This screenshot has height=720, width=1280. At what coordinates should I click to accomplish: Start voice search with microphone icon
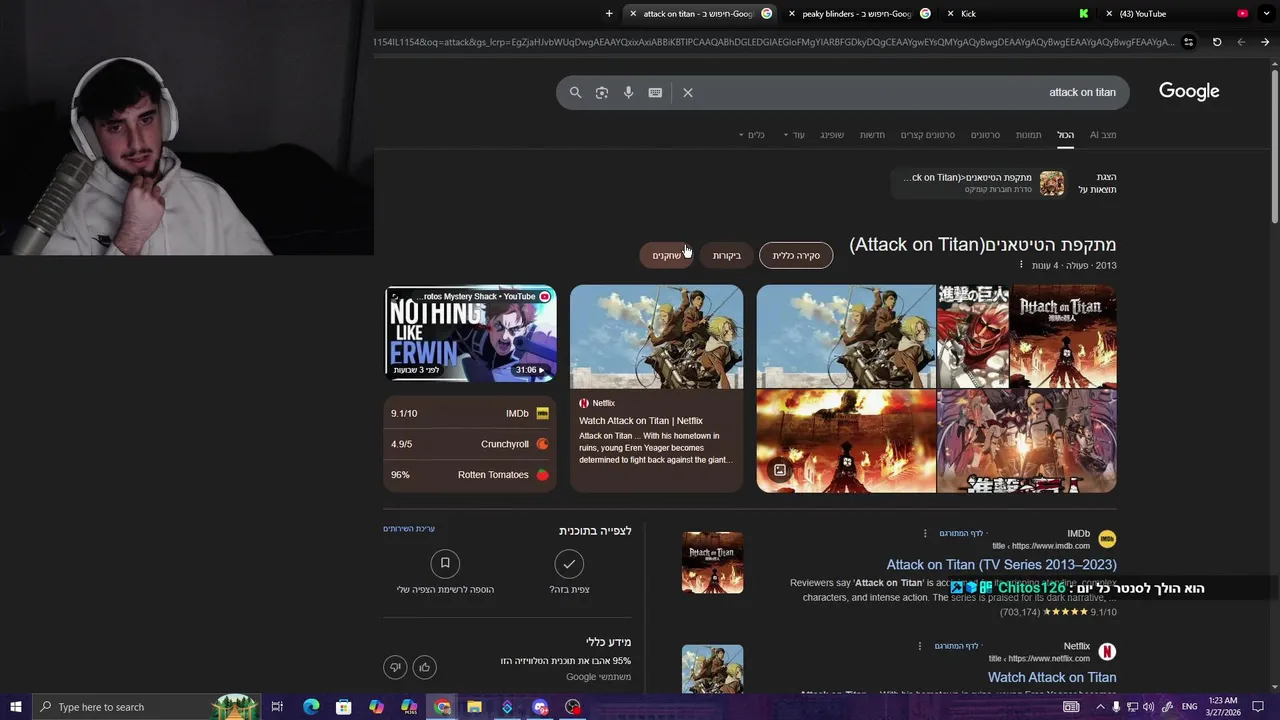pyautogui.click(x=628, y=92)
